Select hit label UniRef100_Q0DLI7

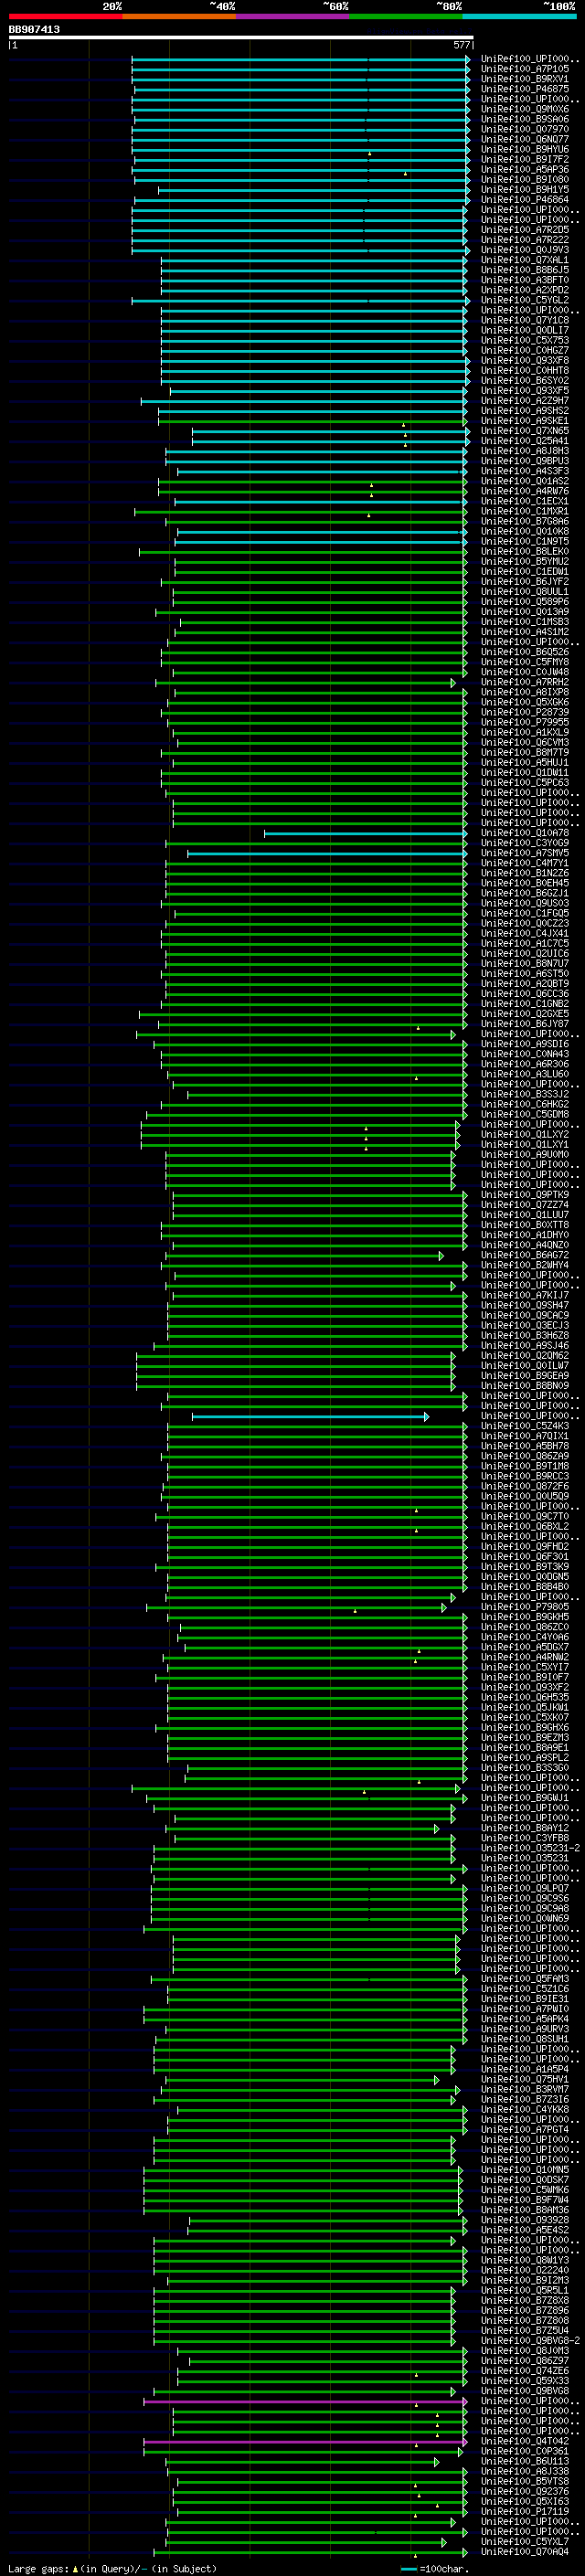coord(525,330)
